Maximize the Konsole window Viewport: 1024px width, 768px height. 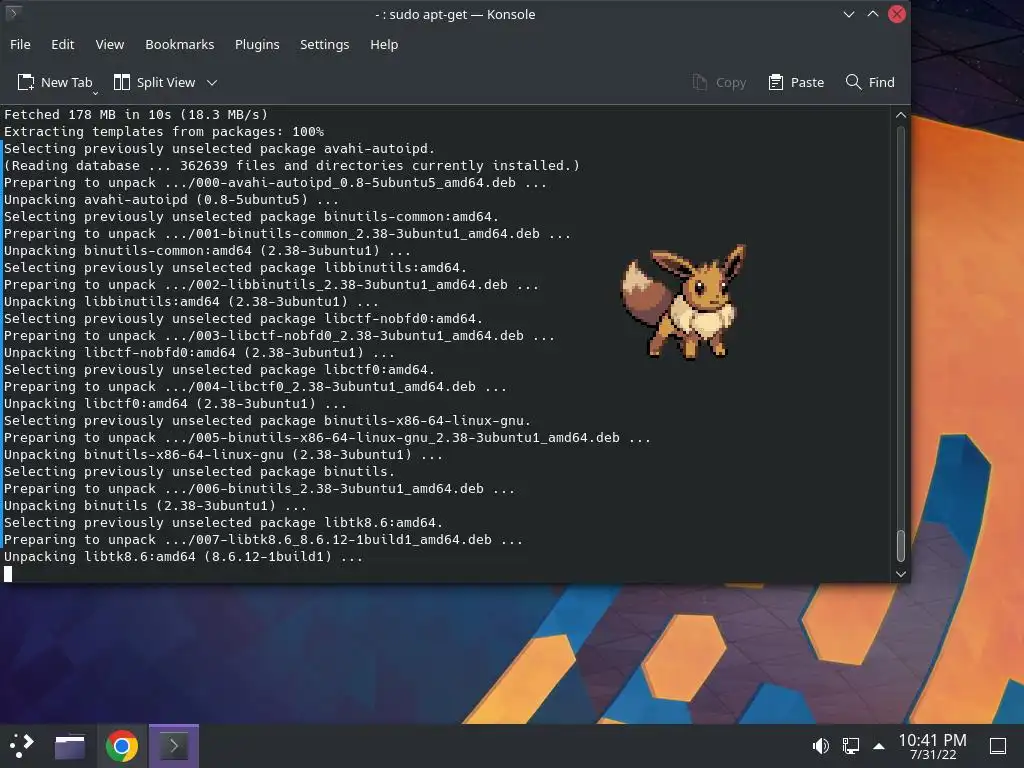point(872,14)
